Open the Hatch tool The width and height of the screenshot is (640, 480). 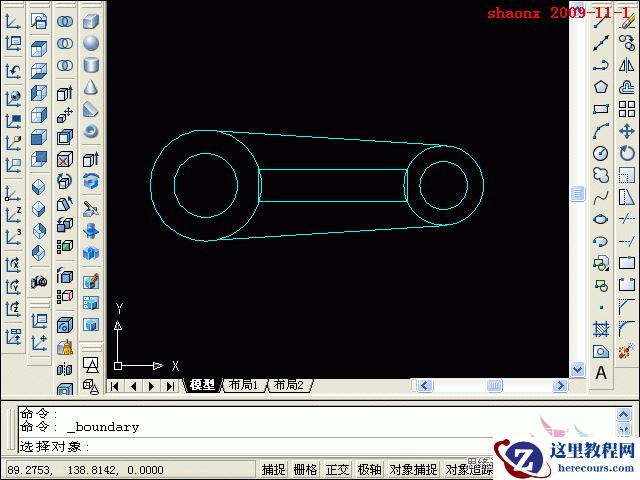(601, 329)
